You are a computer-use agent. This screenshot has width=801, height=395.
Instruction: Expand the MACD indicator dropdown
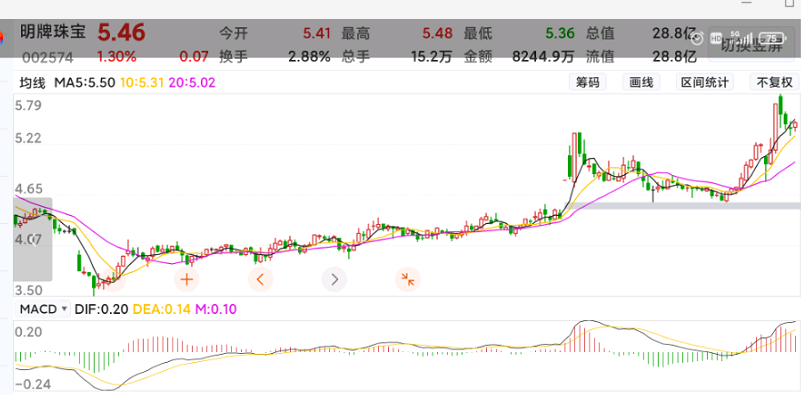coord(44,309)
